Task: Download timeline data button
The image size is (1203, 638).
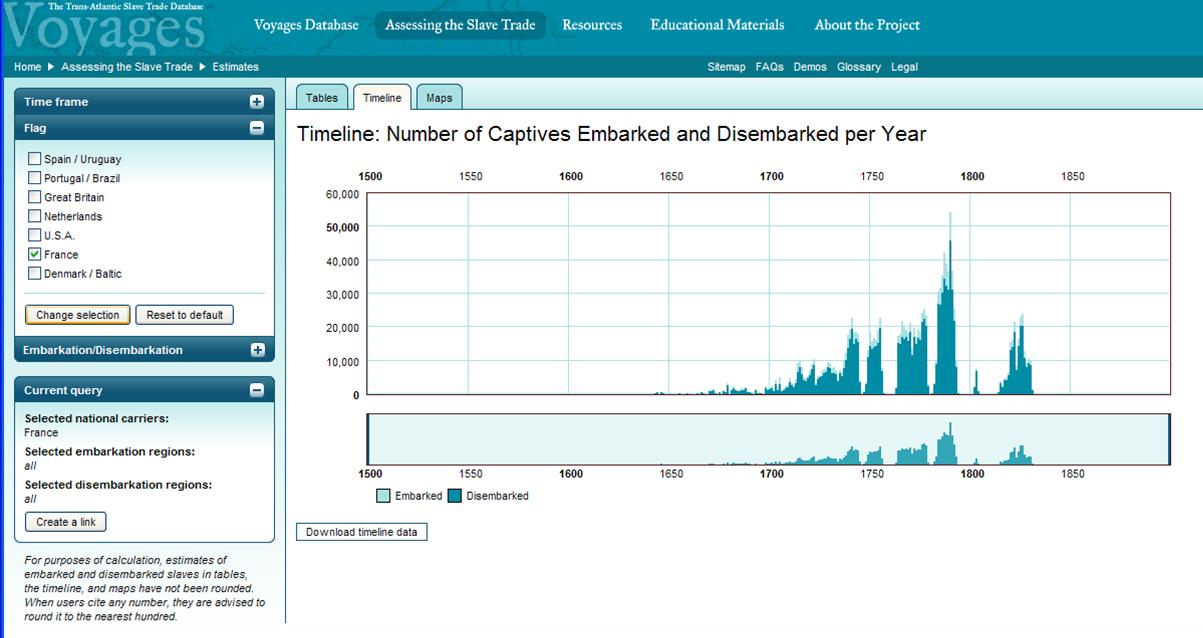Action: pyautogui.click(x=362, y=532)
